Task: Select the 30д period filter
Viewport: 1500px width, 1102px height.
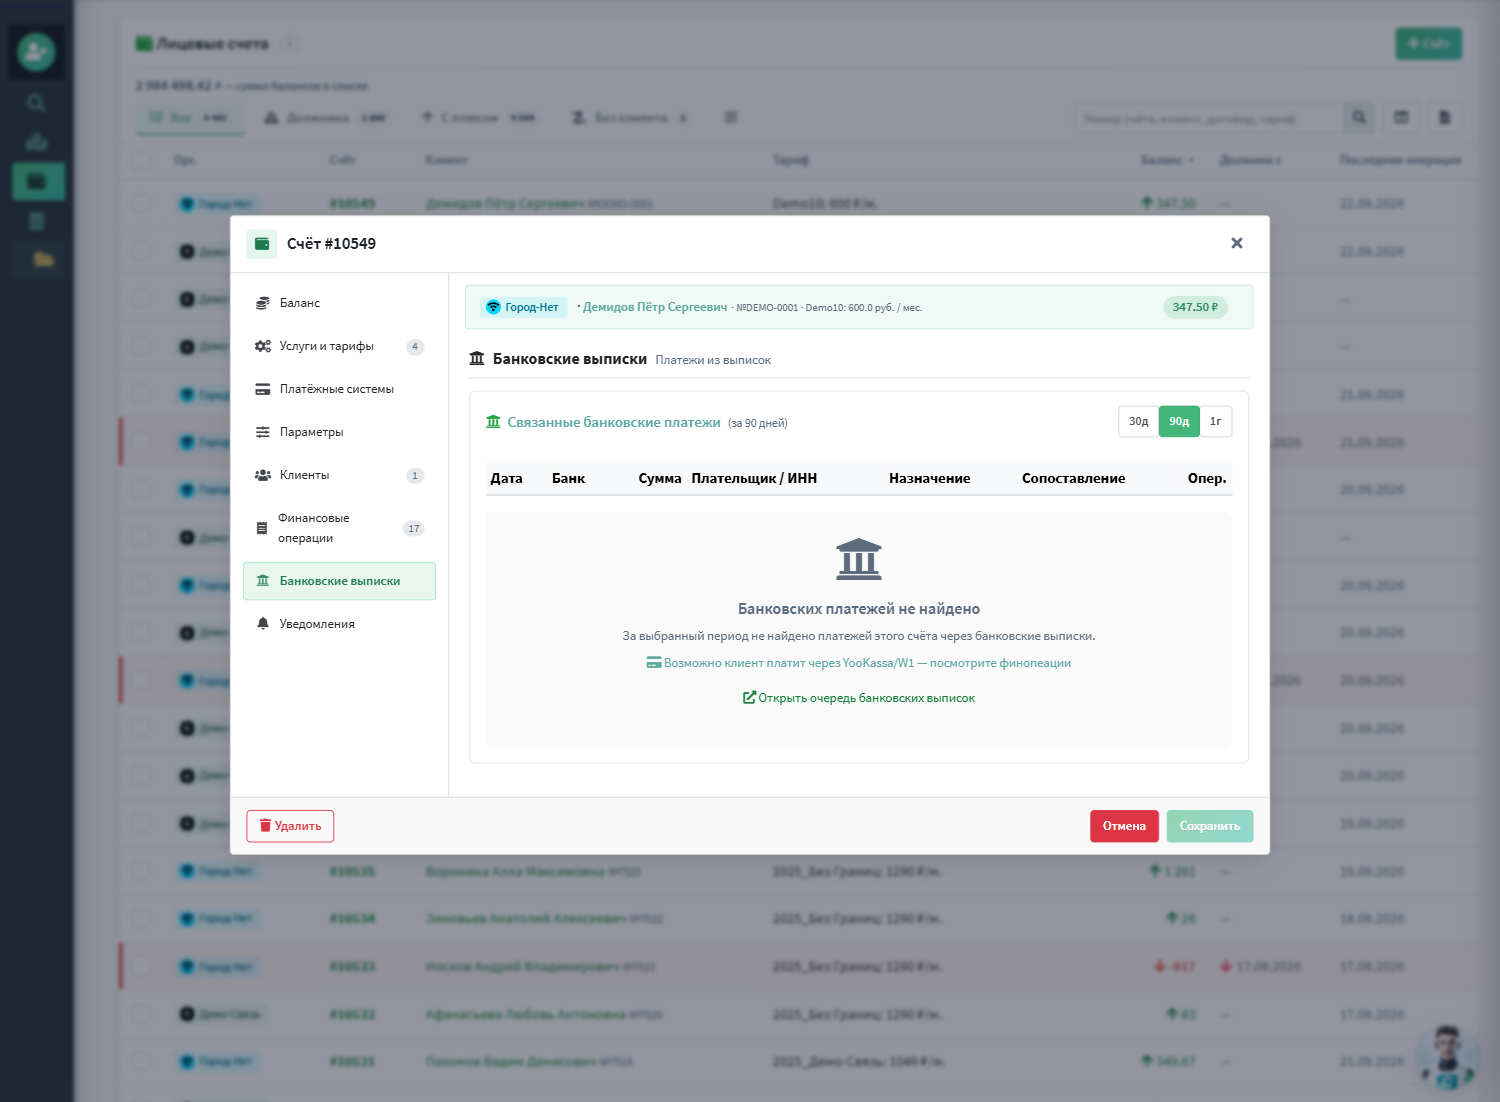Action: (x=1138, y=421)
